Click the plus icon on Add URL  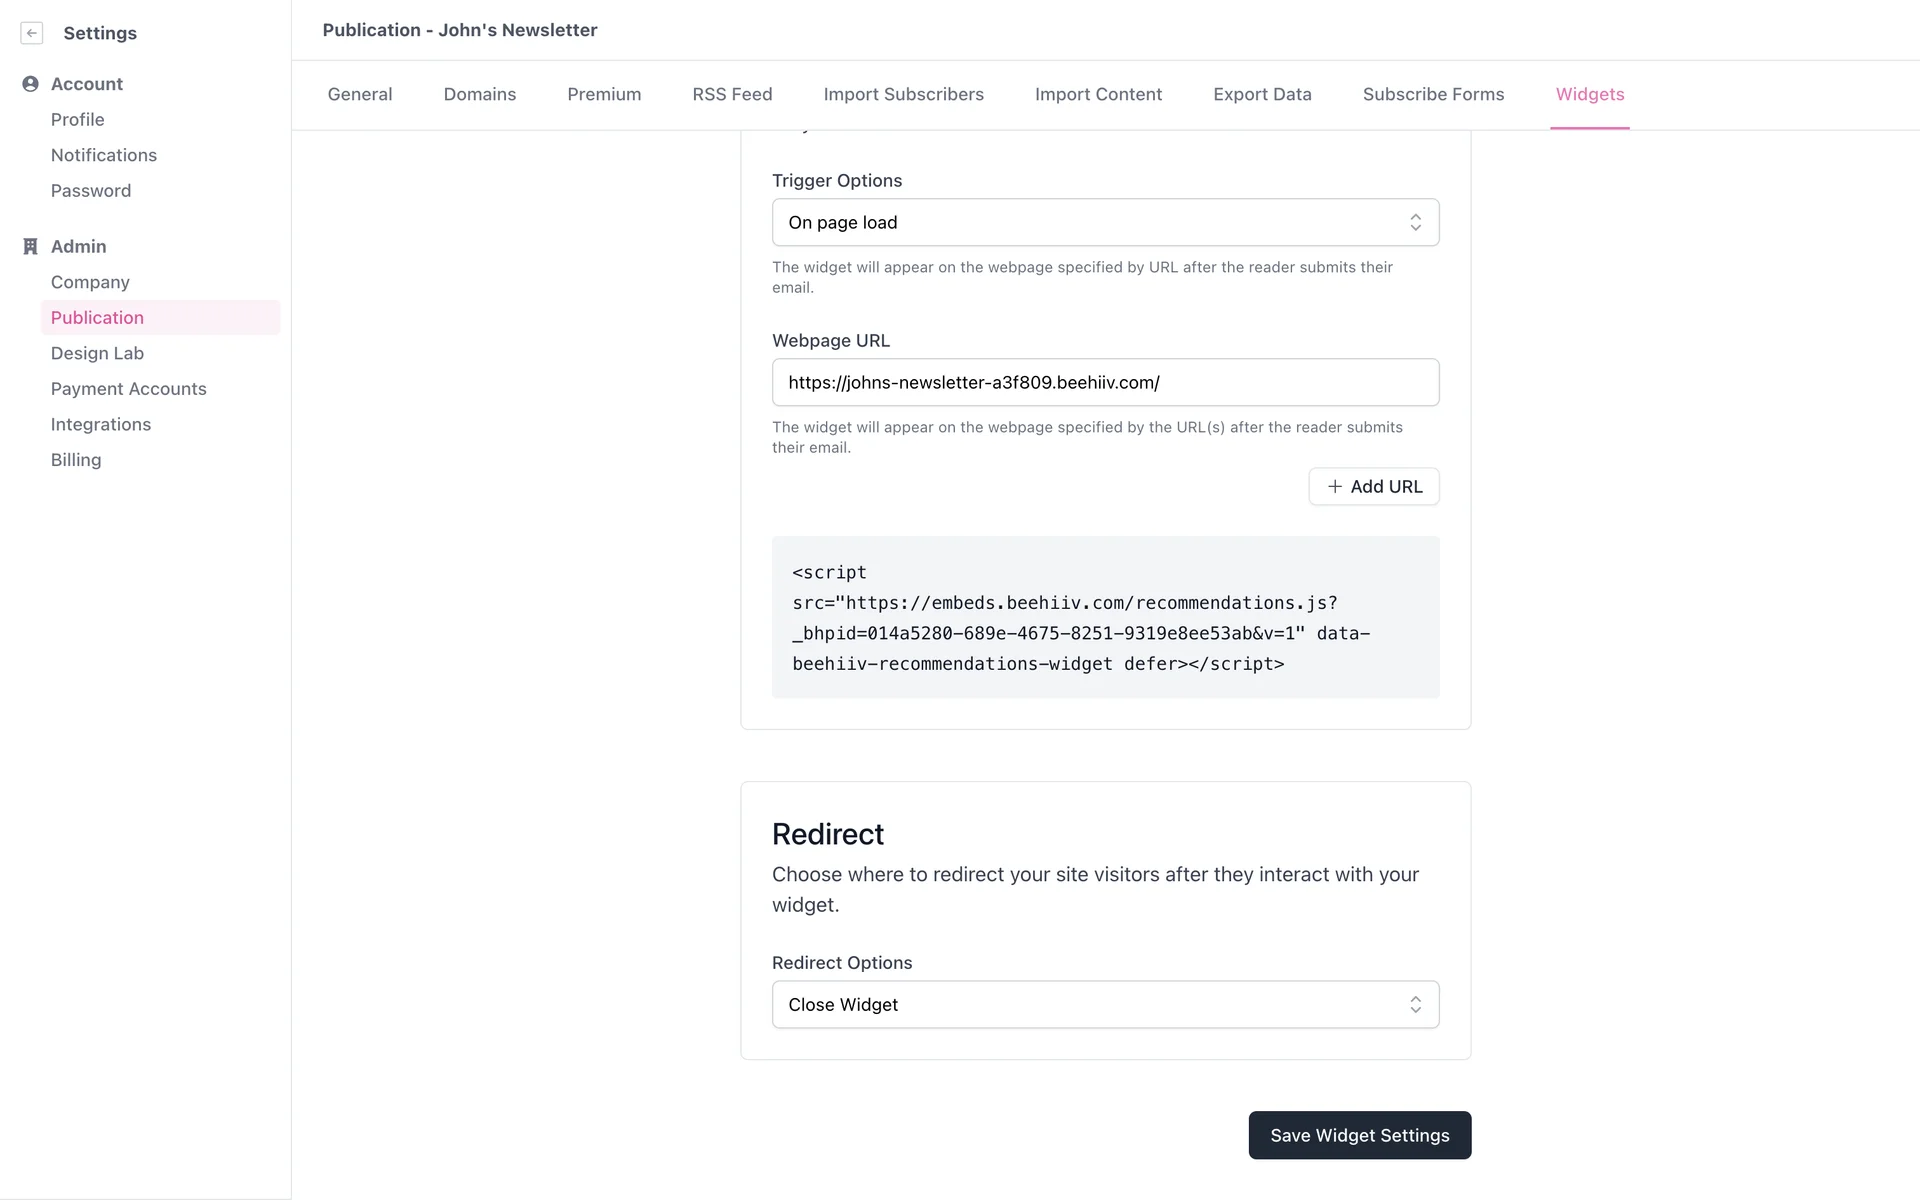tap(1334, 487)
